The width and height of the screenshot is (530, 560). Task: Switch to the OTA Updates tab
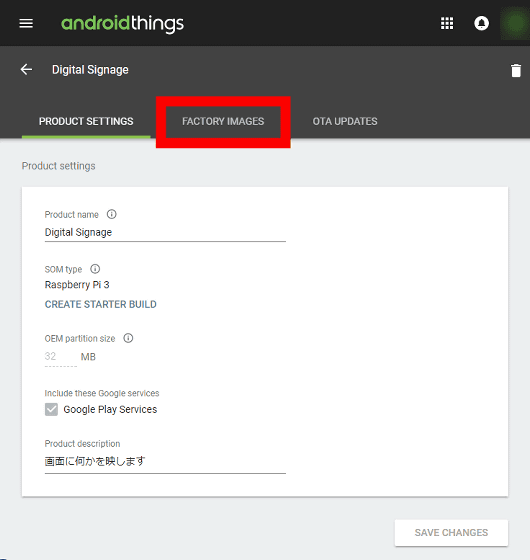(x=345, y=121)
